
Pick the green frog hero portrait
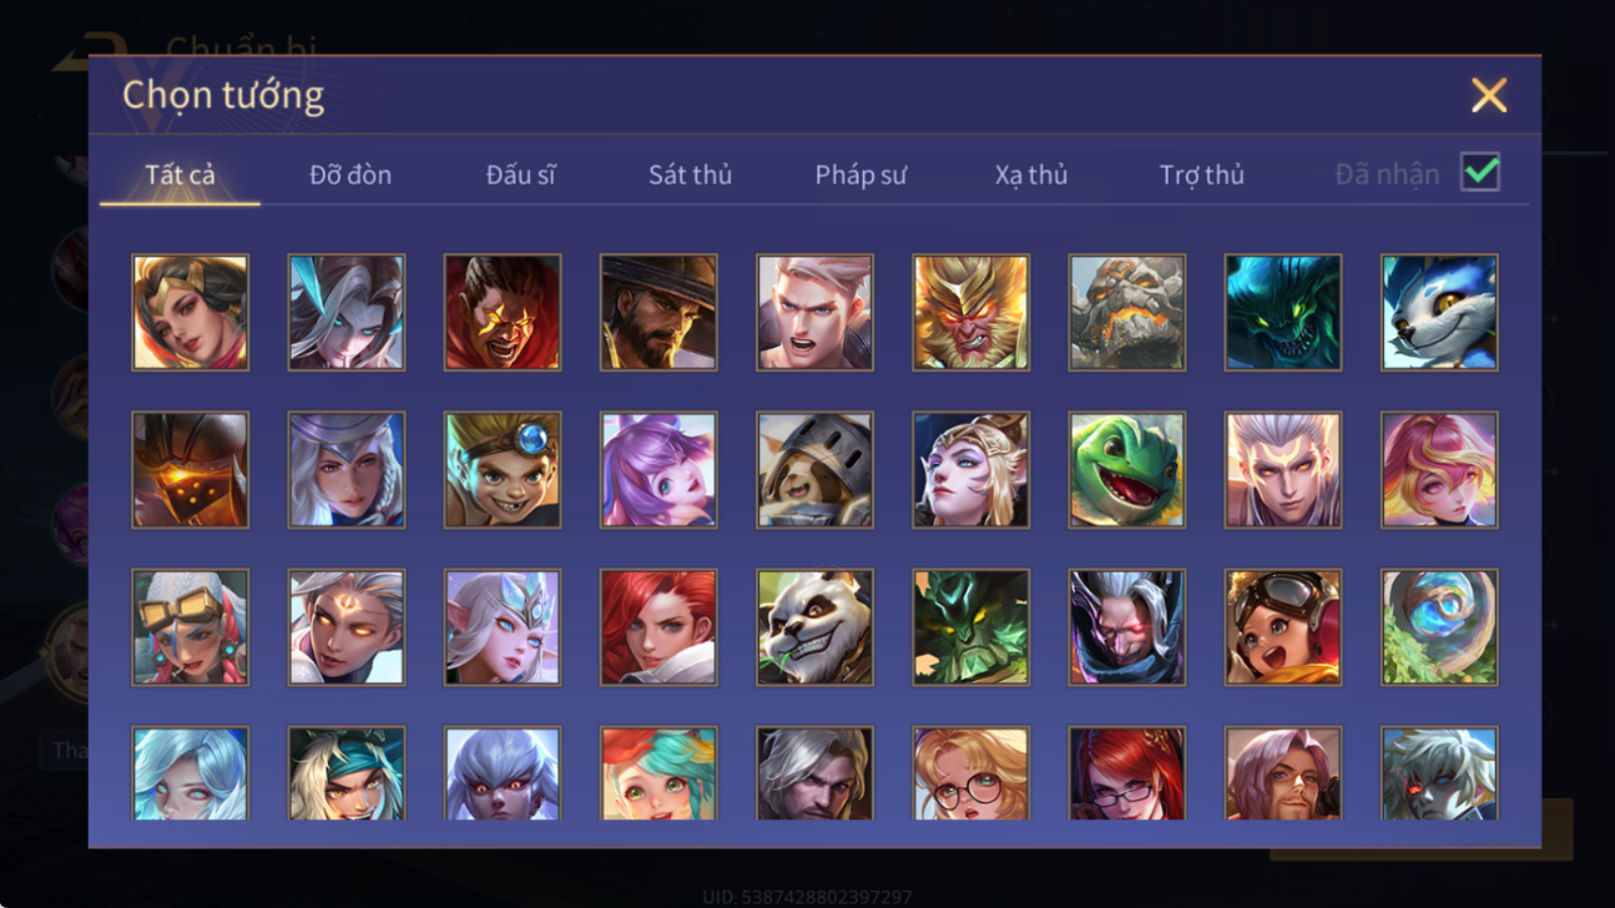1126,470
